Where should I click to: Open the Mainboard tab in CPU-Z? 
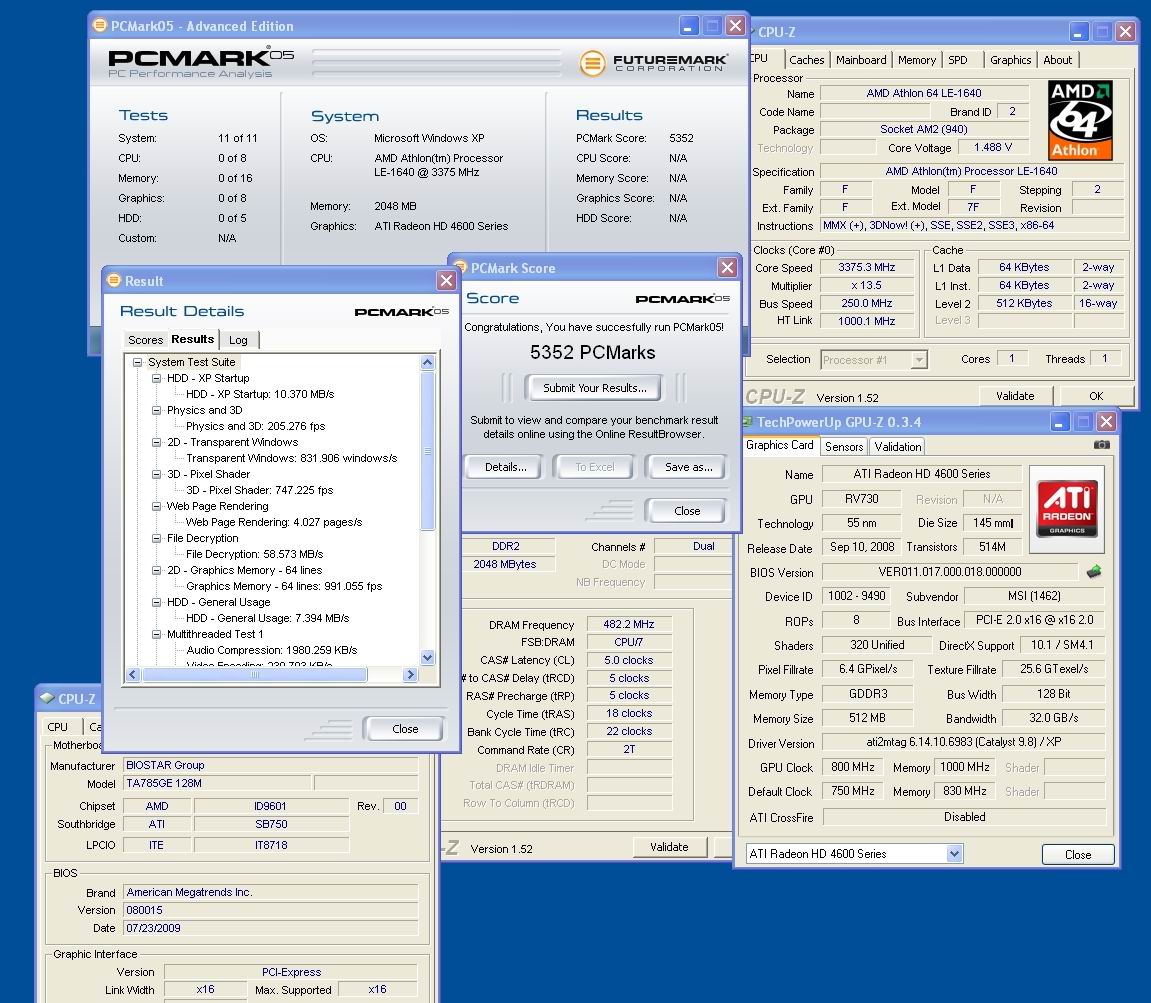point(861,60)
